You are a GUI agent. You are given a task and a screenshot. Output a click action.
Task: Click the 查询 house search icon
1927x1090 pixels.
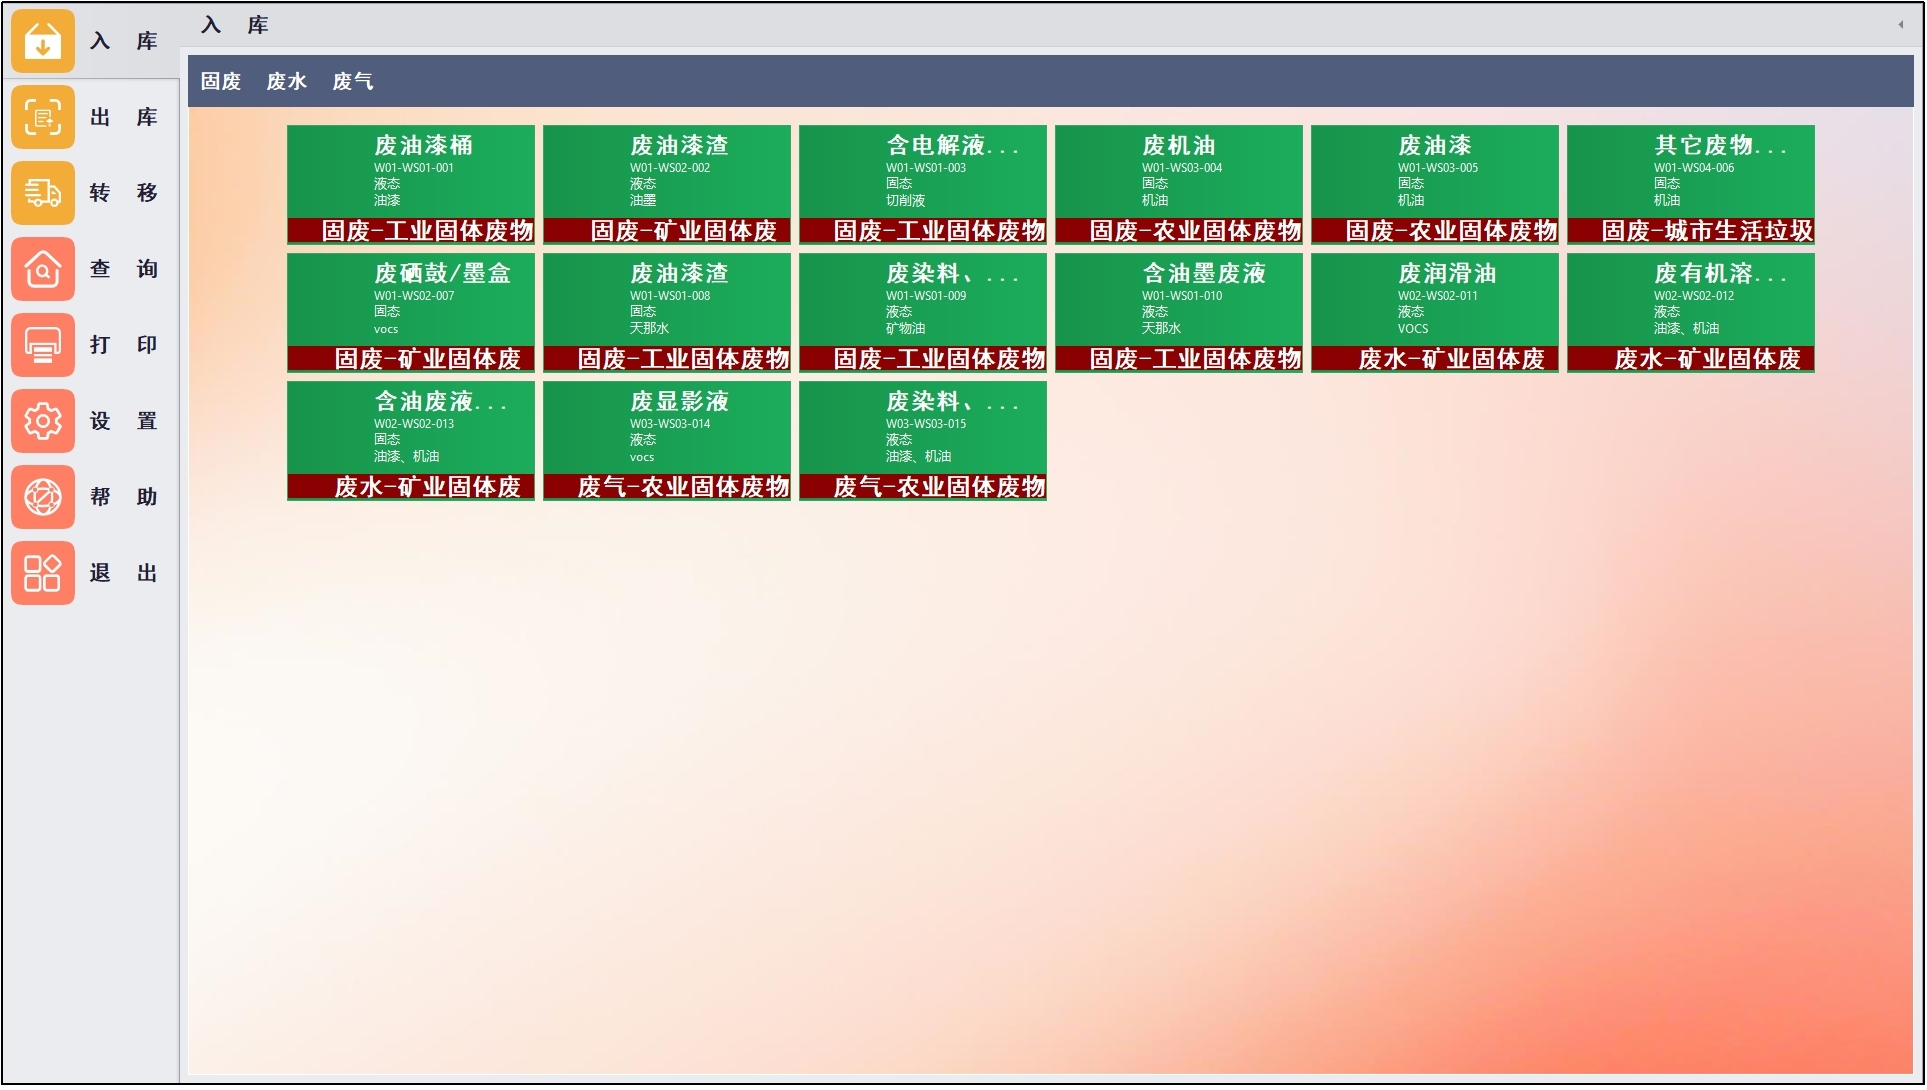click(x=43, y=269)
